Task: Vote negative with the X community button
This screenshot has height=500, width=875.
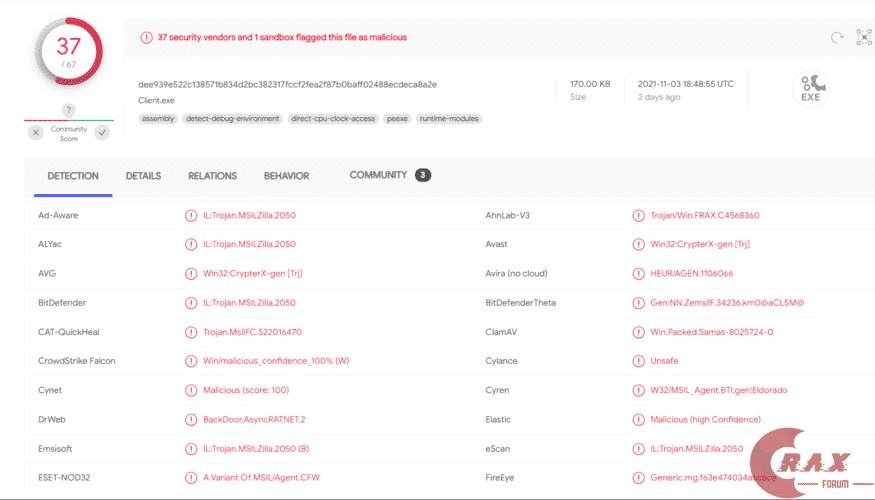Action: 36,132
